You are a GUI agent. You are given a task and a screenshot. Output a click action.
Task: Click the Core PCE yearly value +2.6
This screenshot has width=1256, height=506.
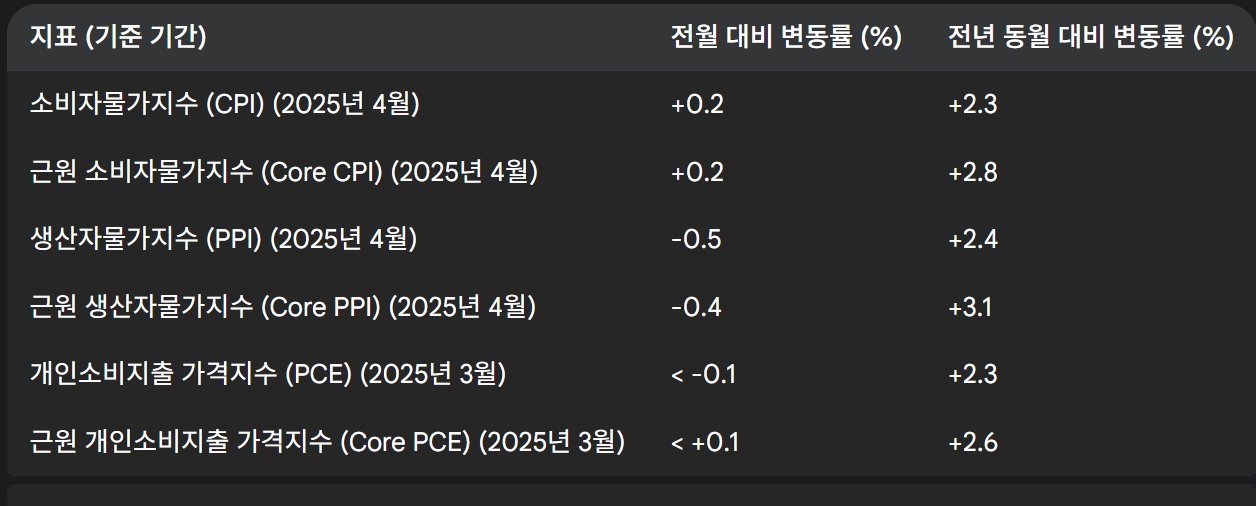[x=973, y=442]
